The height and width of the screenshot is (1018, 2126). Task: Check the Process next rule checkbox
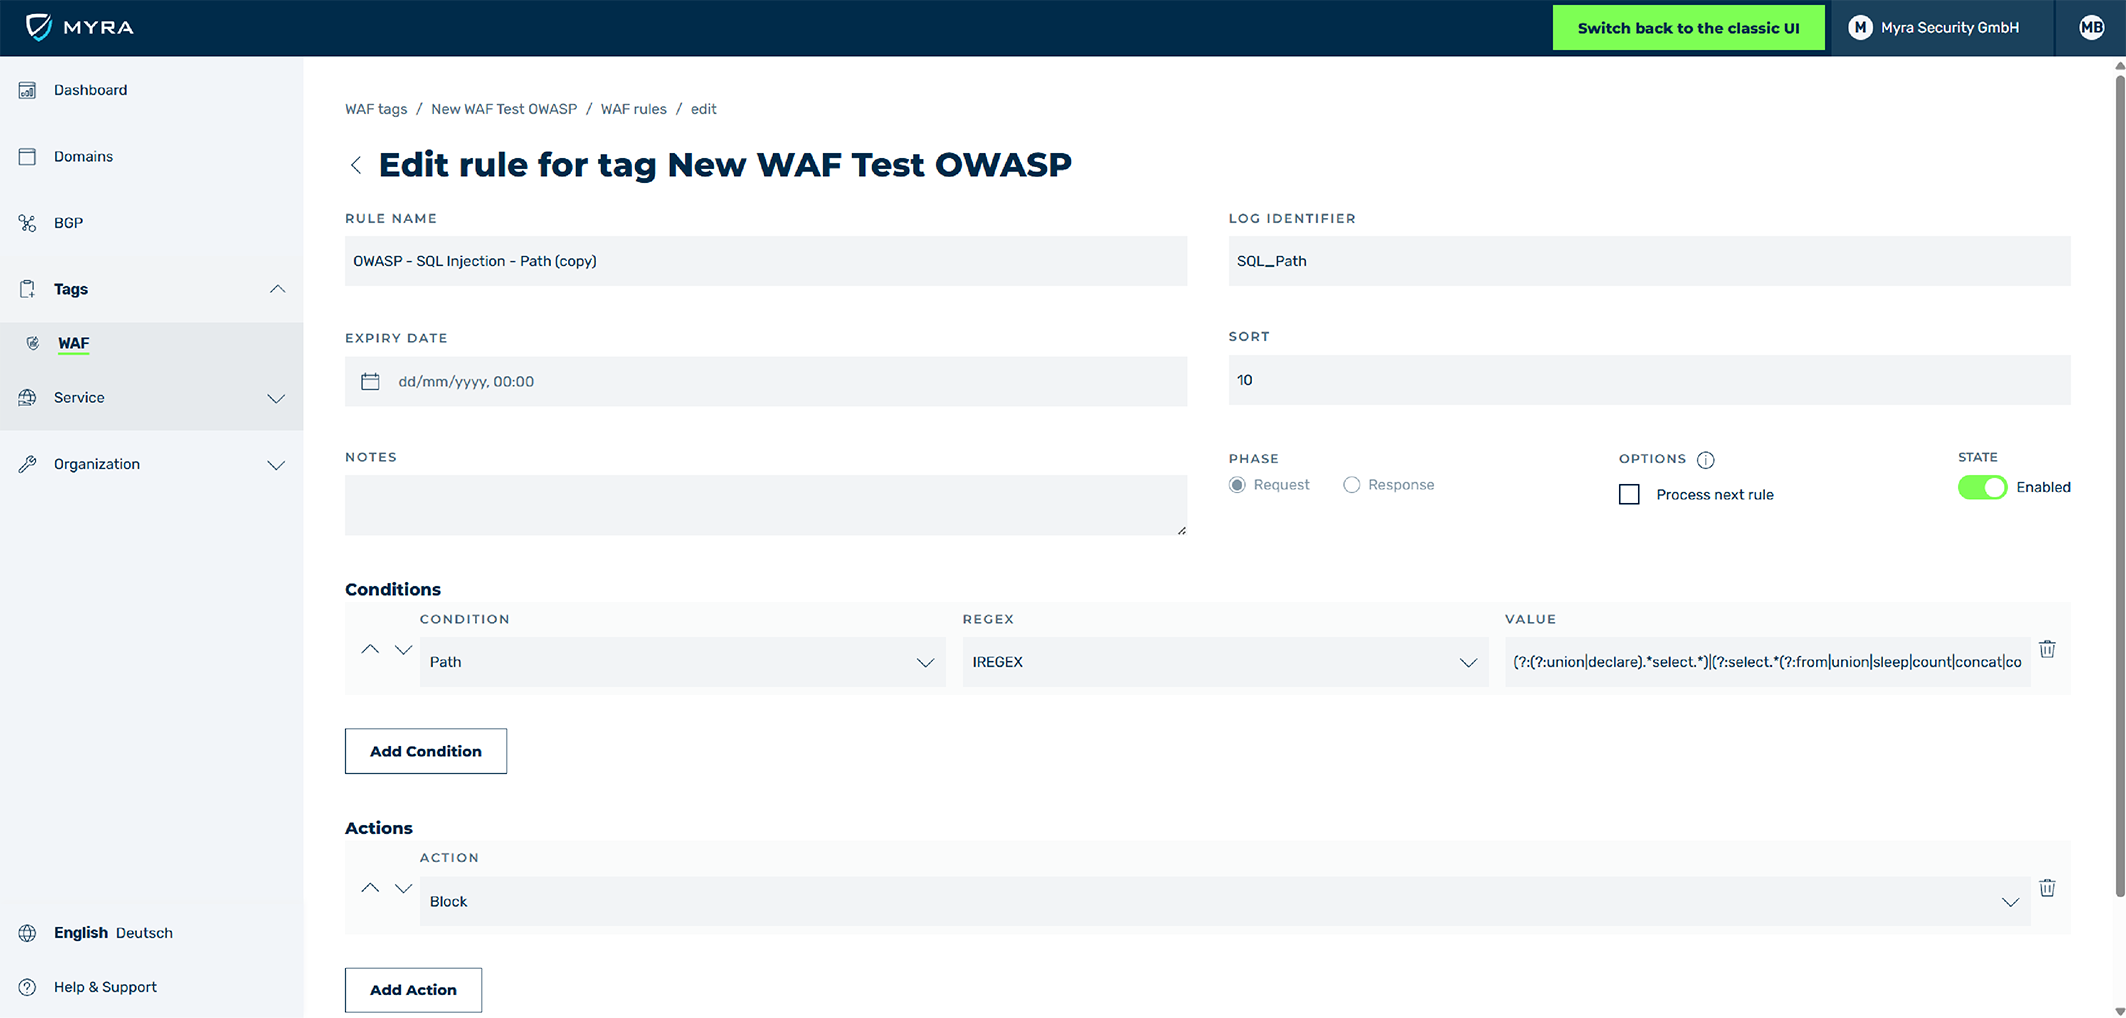pos(1629,494)
